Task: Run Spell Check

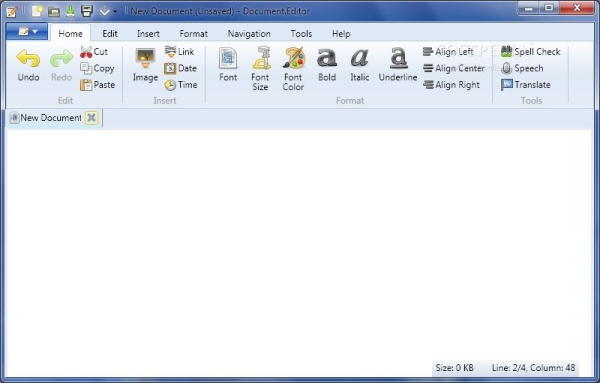Action: click(530, 52)
